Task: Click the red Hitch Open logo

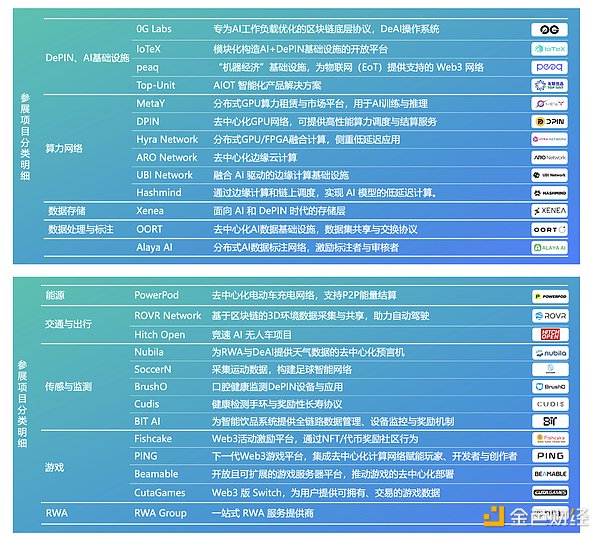Action: click(549, 335)
